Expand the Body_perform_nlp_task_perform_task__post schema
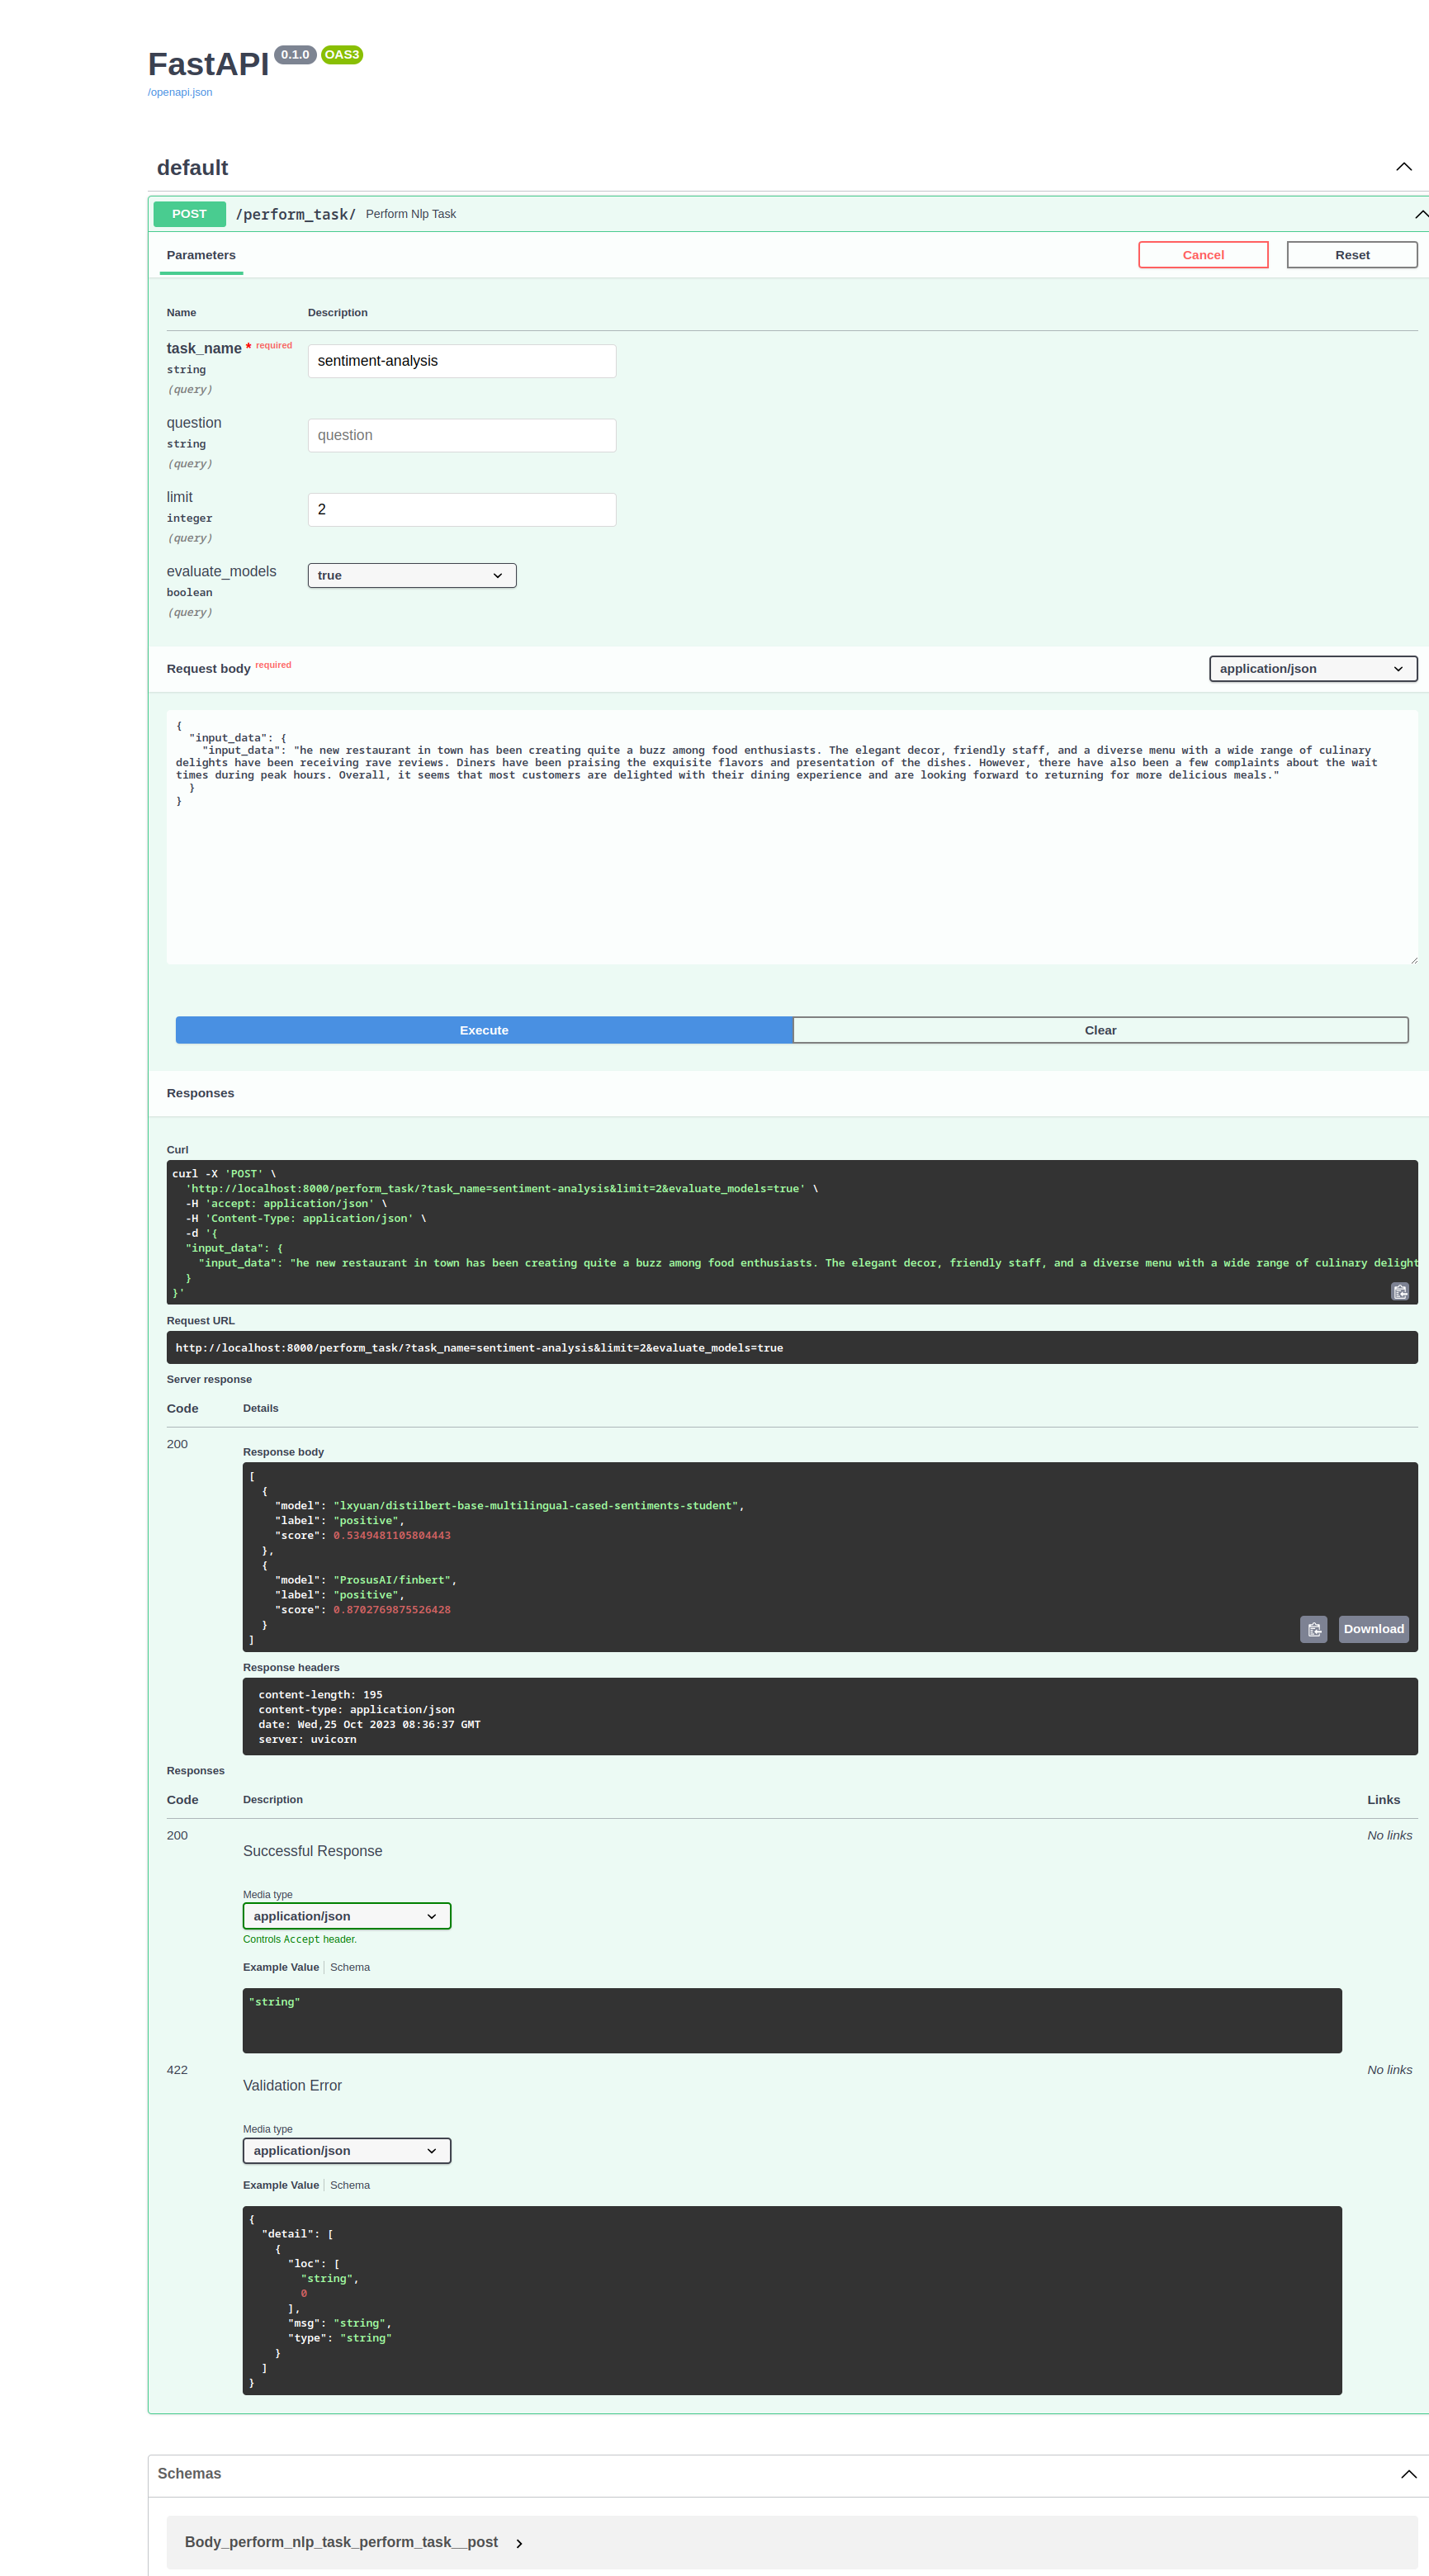1429x2576 pixels. (518, 2543)
